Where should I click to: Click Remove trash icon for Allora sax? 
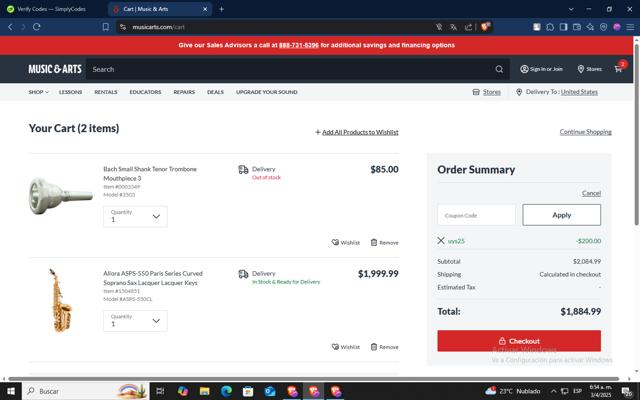373,347
